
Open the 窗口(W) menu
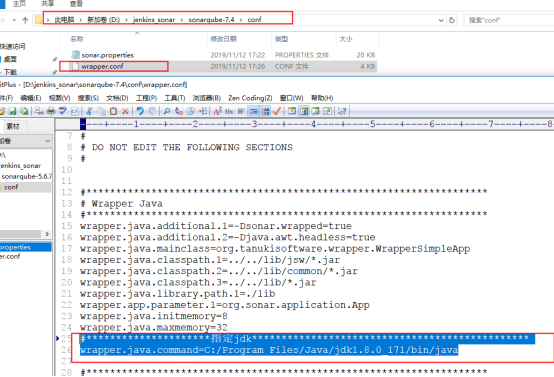coord(291,98)
